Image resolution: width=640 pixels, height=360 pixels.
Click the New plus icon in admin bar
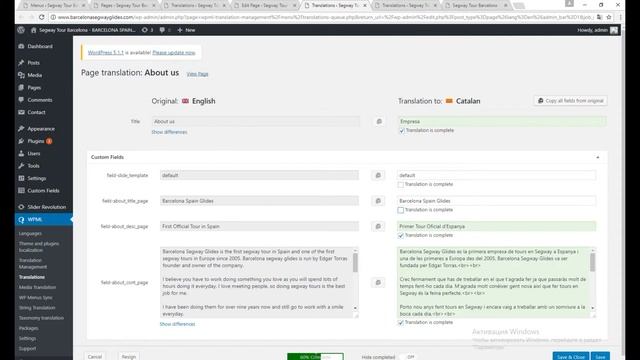point(180,30)
